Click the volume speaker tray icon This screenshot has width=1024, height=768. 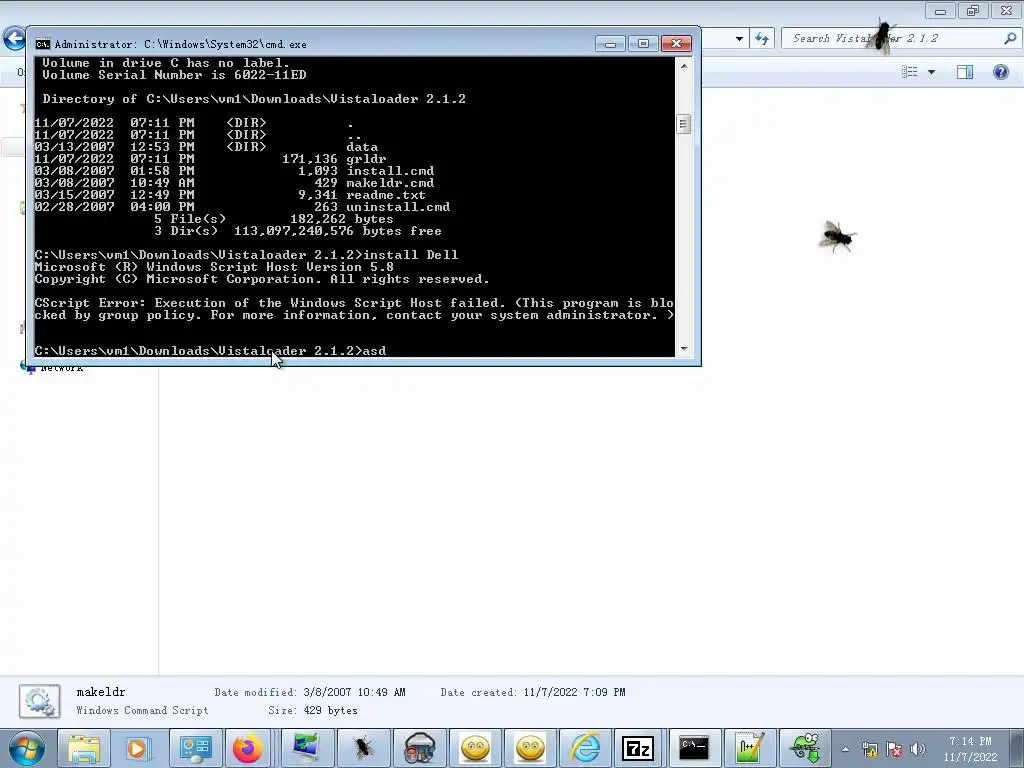(918, 749)
